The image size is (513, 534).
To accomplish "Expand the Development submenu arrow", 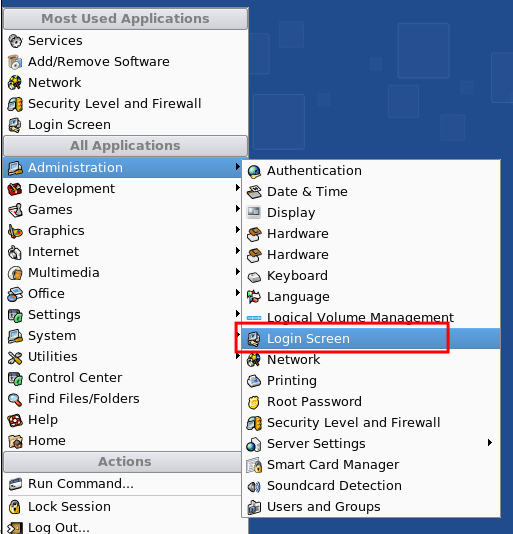I will point(238,188).
